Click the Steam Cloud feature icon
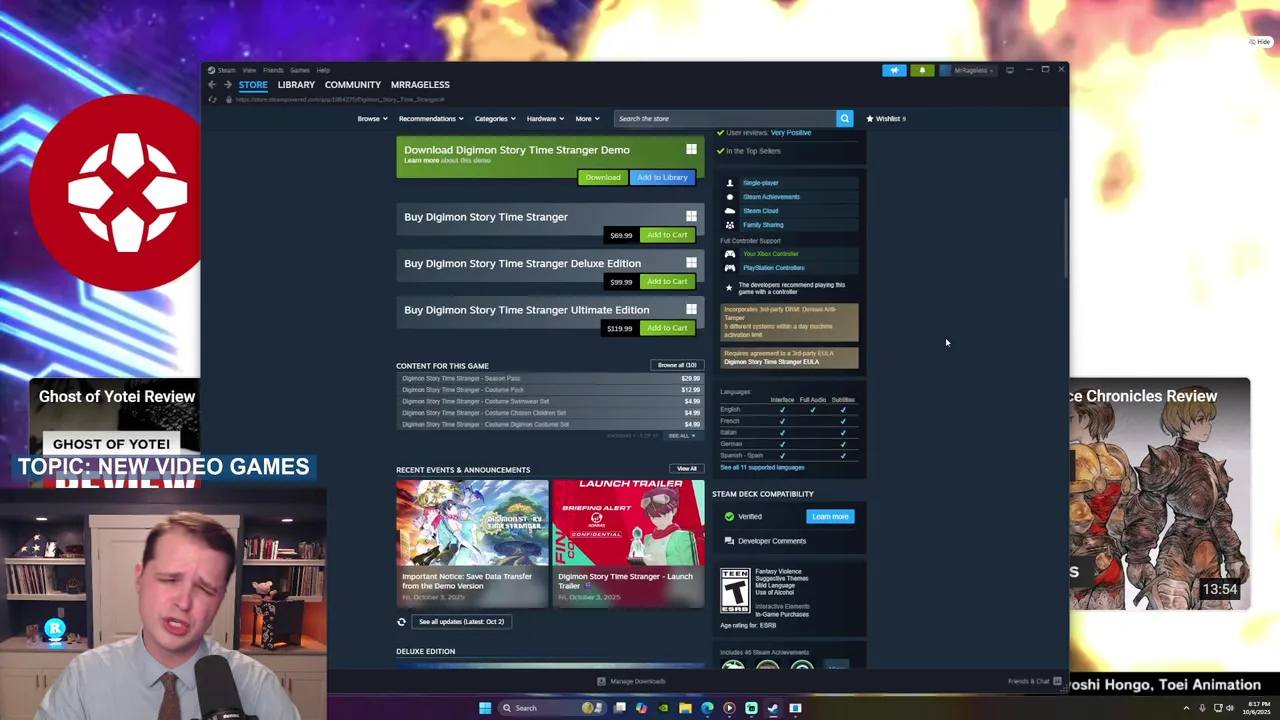1280x720 pixels. tap(729, 211)
